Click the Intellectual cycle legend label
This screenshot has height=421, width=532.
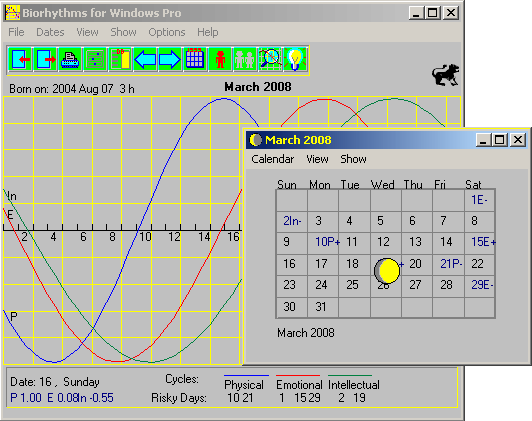coord(354,385)
